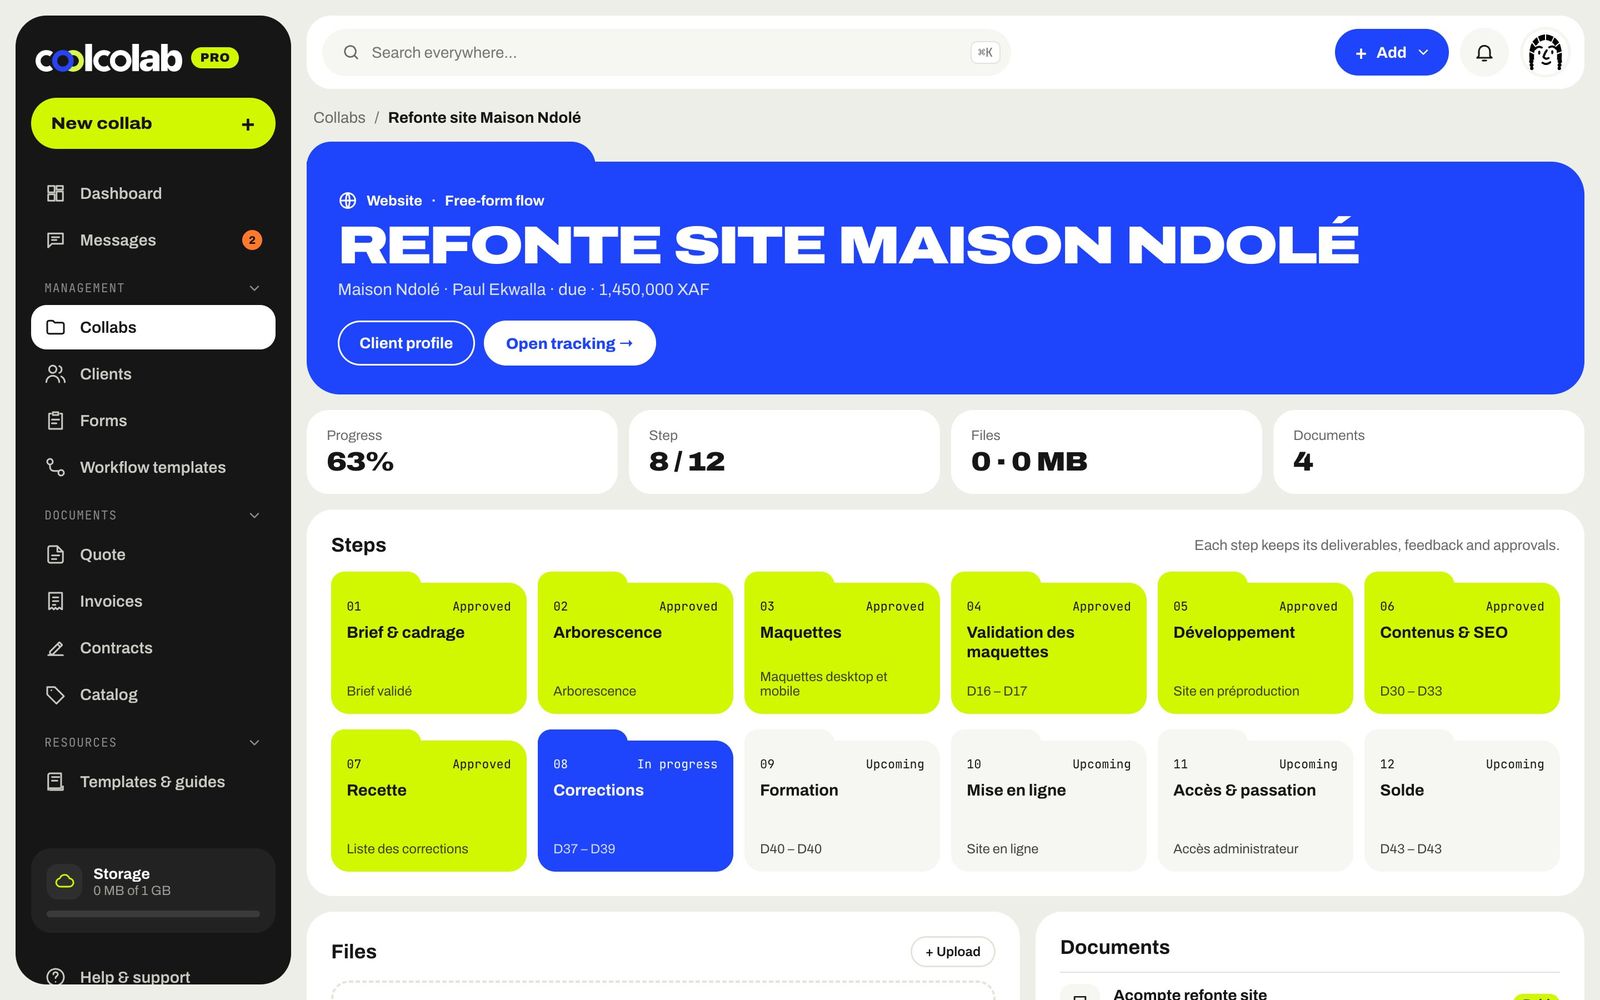The width and height of the screenshot is (1600, 1000).
Task: Upload a file with + Upload
Action: 952,952
